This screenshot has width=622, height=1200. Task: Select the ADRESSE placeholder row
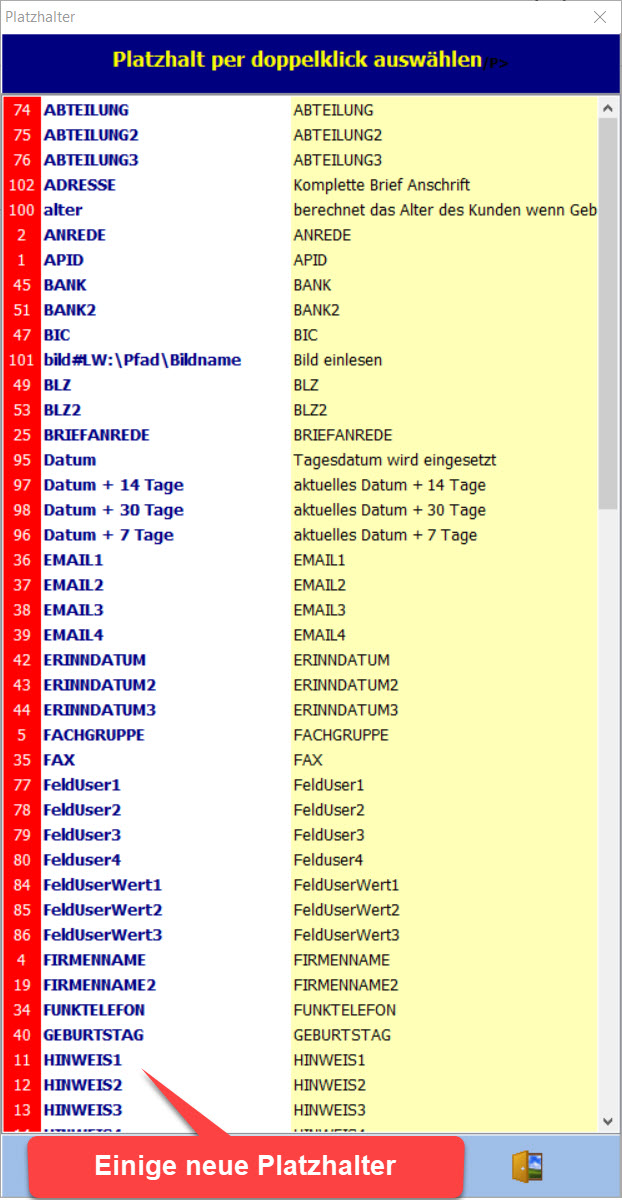pyautogui.click(x=80, y=185)
